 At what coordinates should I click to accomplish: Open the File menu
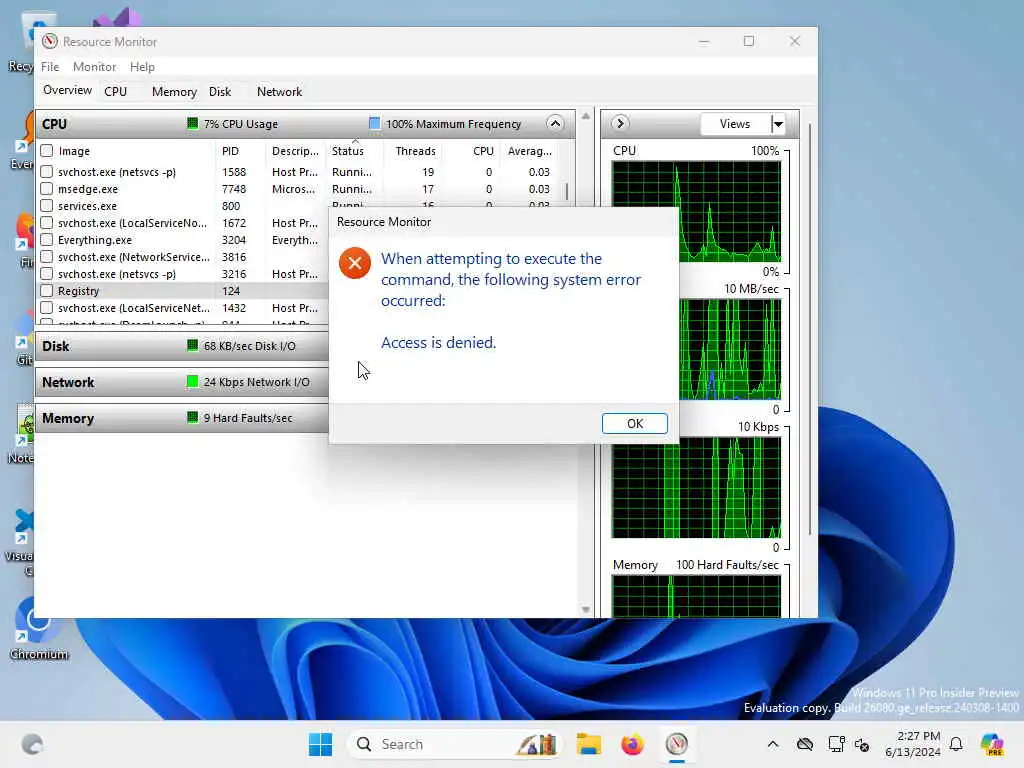(x=50, y=67)
